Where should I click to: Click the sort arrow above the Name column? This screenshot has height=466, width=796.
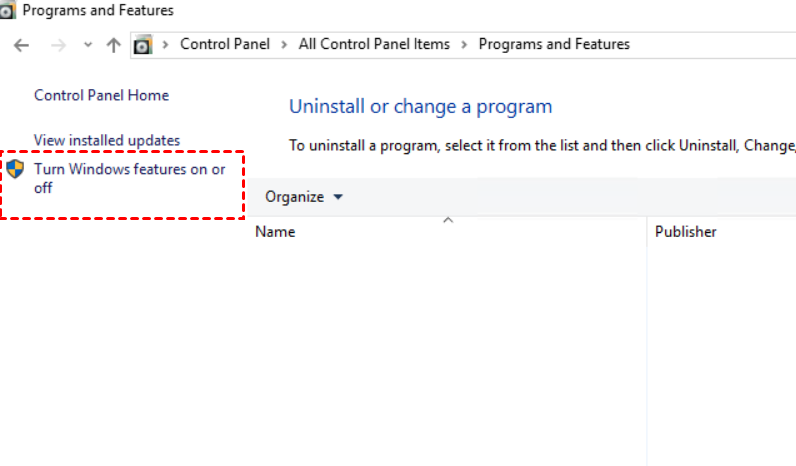coord(448,220)
